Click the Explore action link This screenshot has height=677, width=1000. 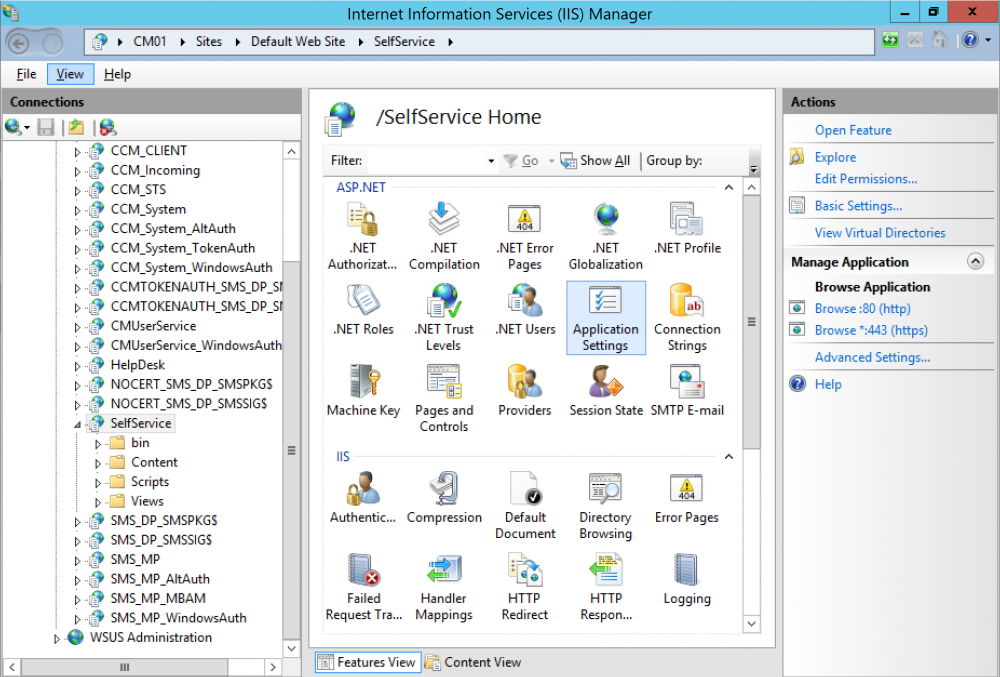tap(835, 157)
